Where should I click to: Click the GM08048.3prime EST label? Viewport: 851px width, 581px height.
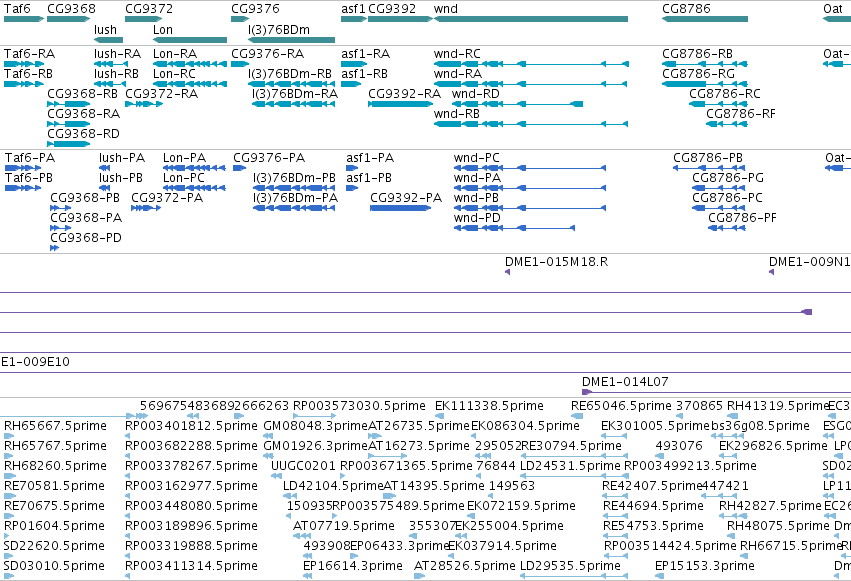pos(315,426)
